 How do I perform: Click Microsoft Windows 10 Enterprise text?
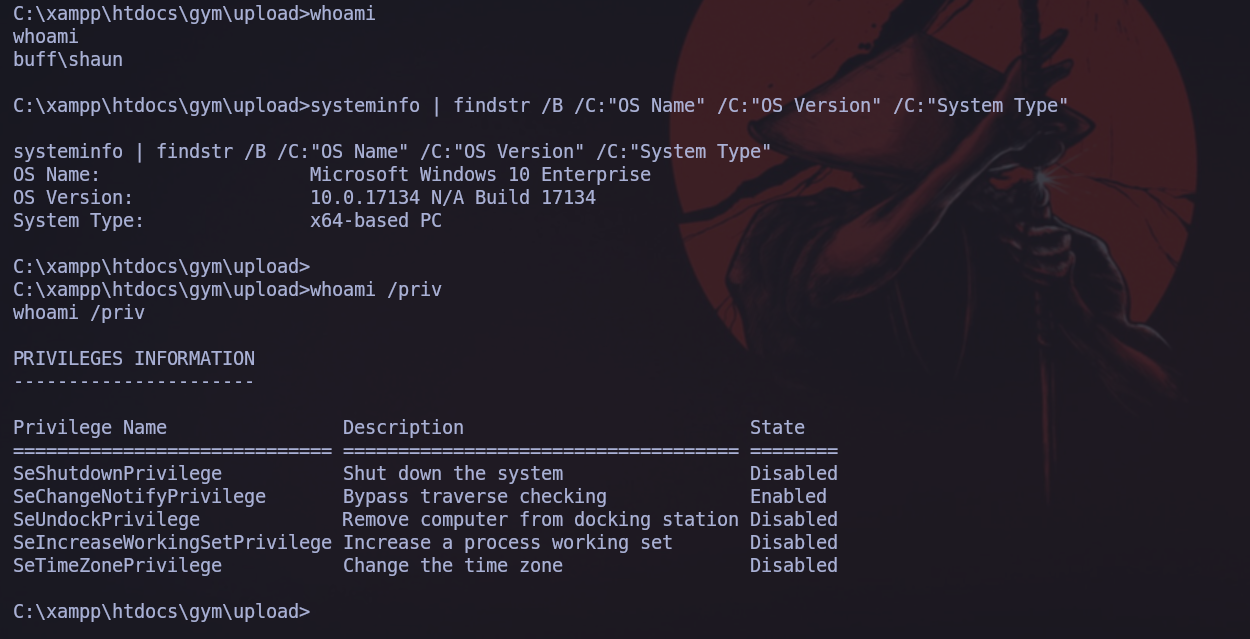480,175
